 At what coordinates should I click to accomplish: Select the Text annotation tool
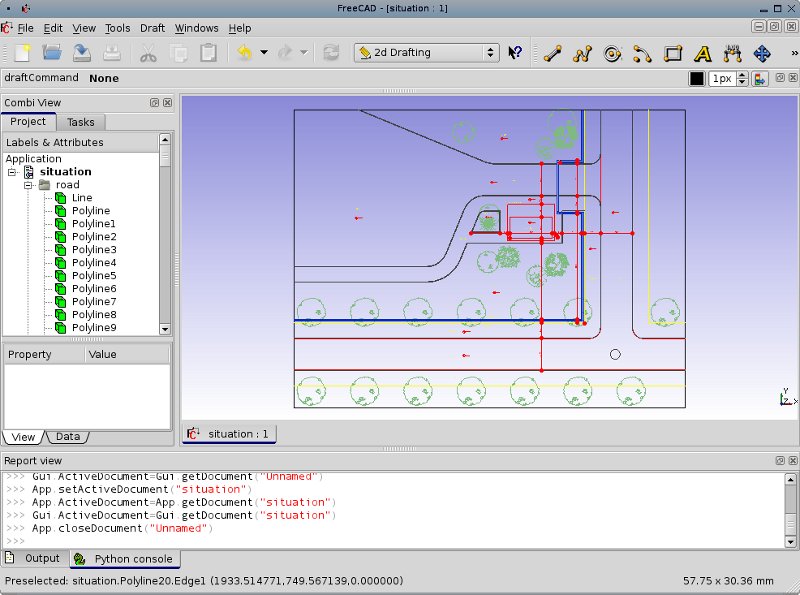[x=701, y=55]
